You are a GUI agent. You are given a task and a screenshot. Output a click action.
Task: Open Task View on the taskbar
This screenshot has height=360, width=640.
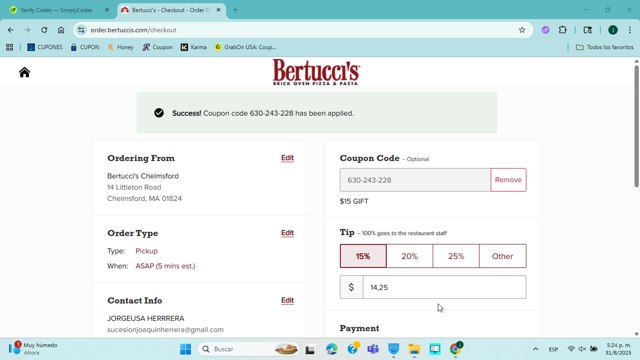(310, 349)
